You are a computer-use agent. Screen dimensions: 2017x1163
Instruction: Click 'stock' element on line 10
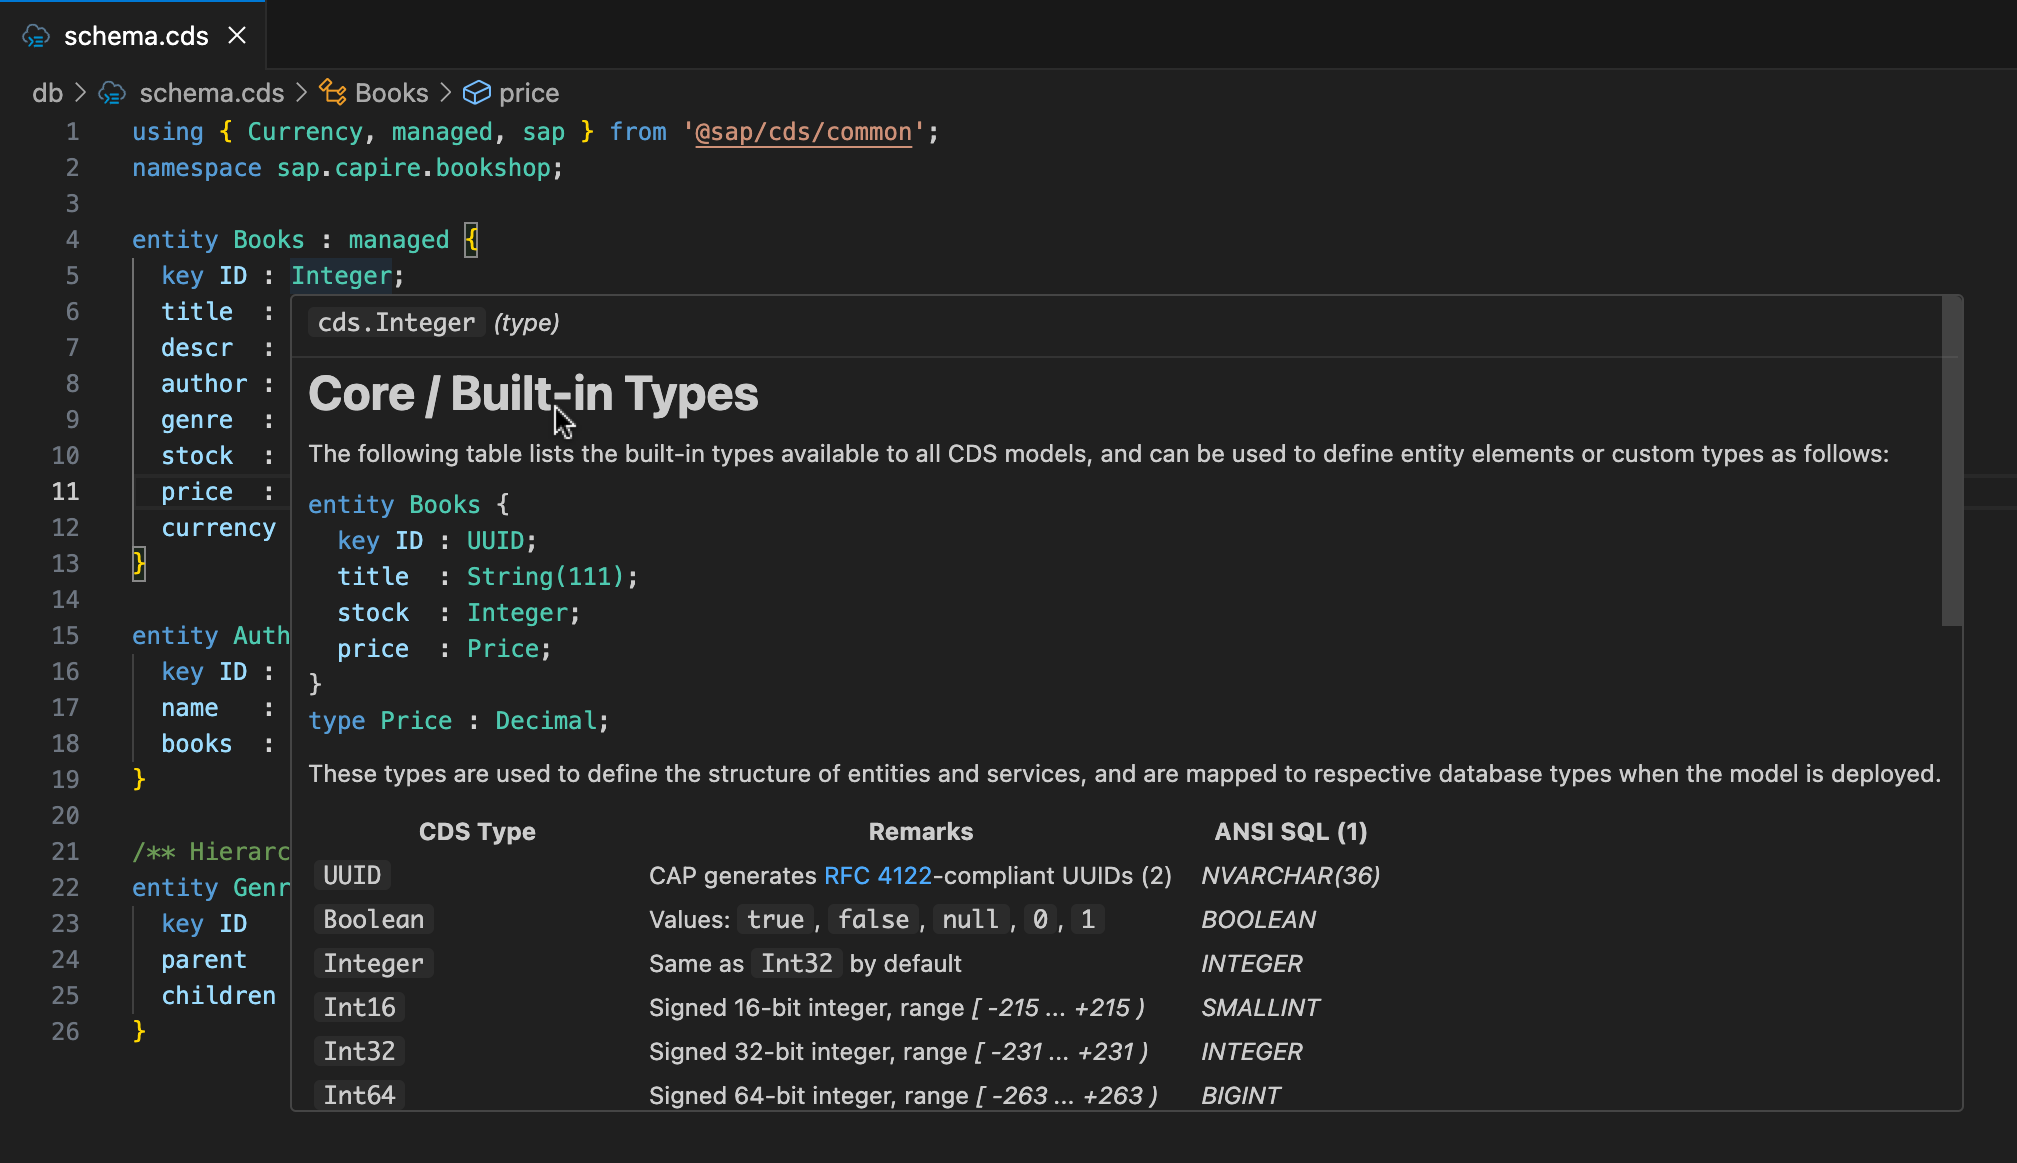click(x=197, y=456)
